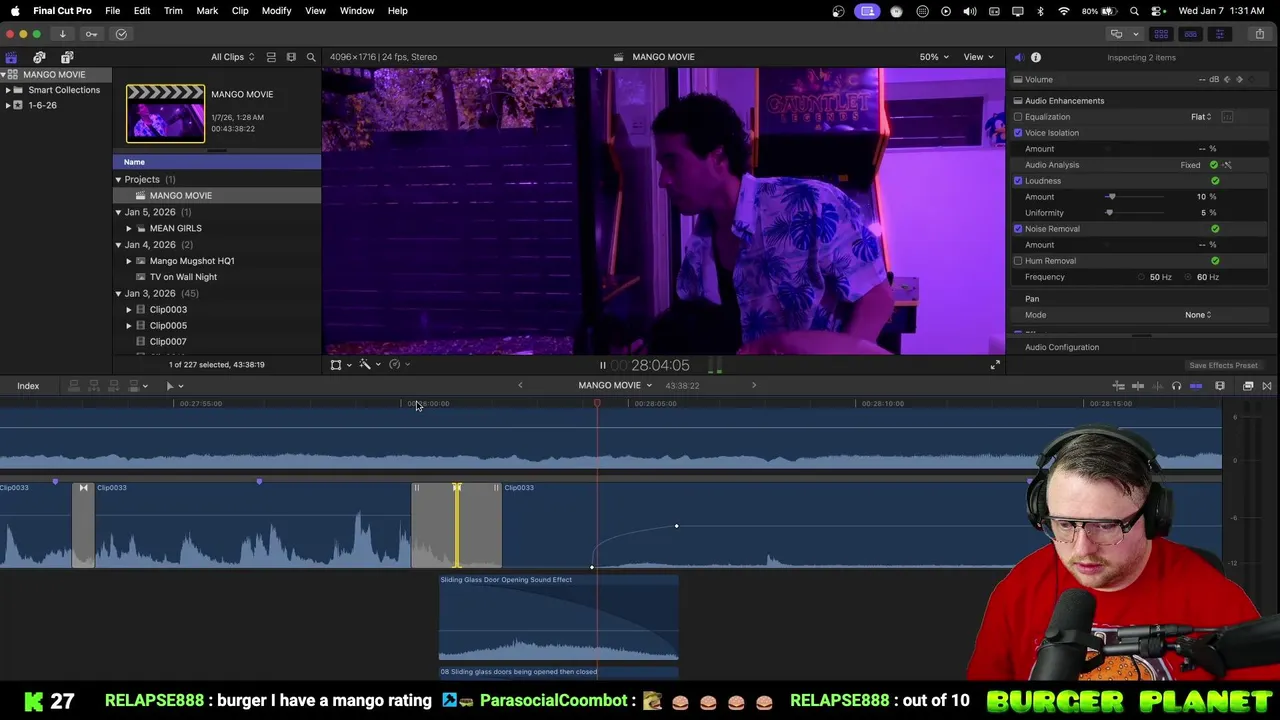This screenshot has width=1280, height=720.
Task: Open the 50% viewer zoom dropdown
Action: click(934, 57)
